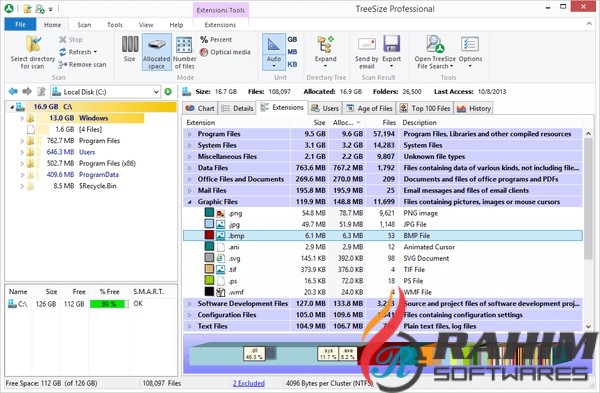Click the .dll 46.3 % chart segment

[x=254, y=354]
